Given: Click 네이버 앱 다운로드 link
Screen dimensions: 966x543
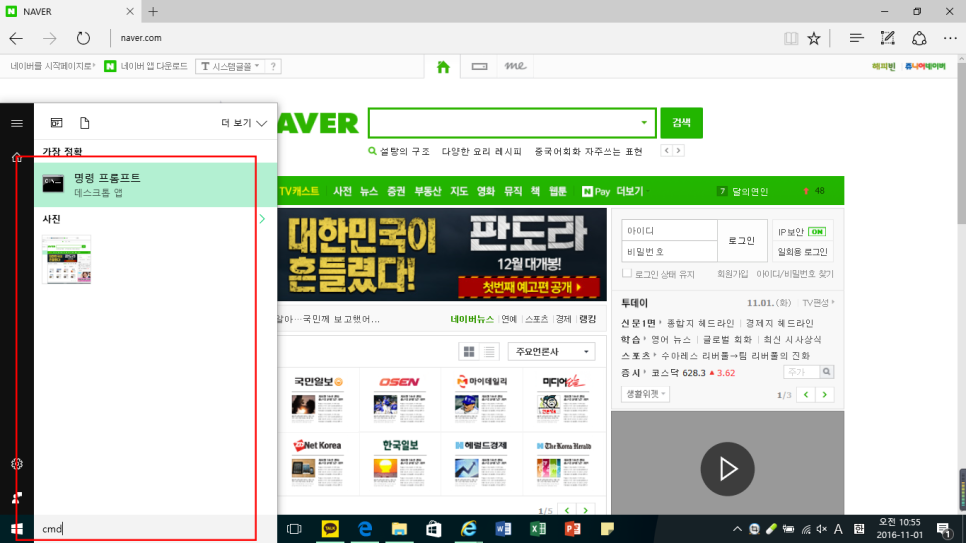Looking at the screenshot, I should click(146, 66).
